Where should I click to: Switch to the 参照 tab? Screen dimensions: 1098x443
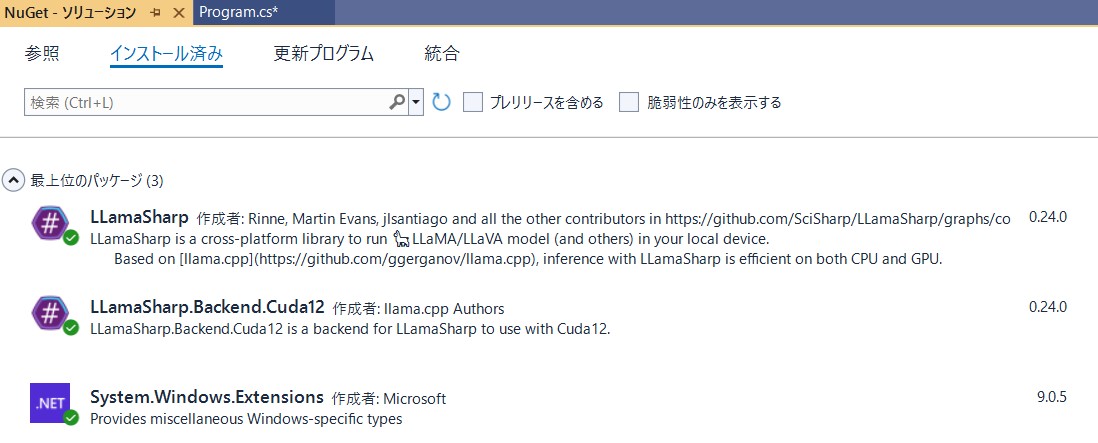(x=42, y=53)
